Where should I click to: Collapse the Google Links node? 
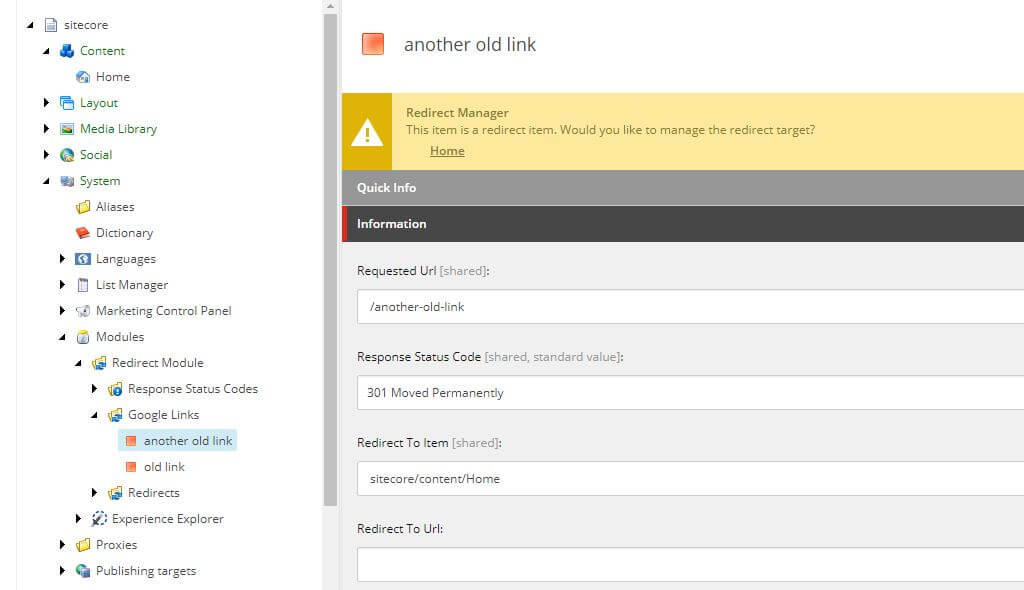[x=94, y=415]
